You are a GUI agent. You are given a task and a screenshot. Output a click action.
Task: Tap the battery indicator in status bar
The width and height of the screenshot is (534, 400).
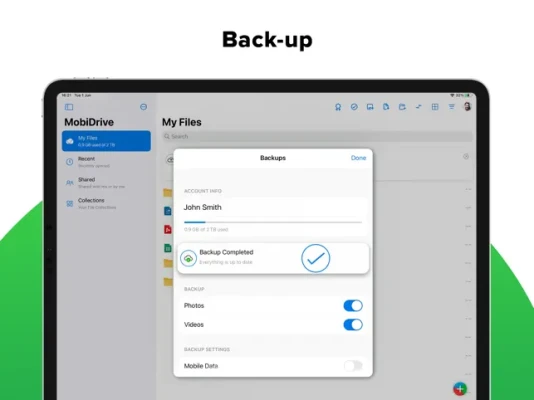(468, 95)
